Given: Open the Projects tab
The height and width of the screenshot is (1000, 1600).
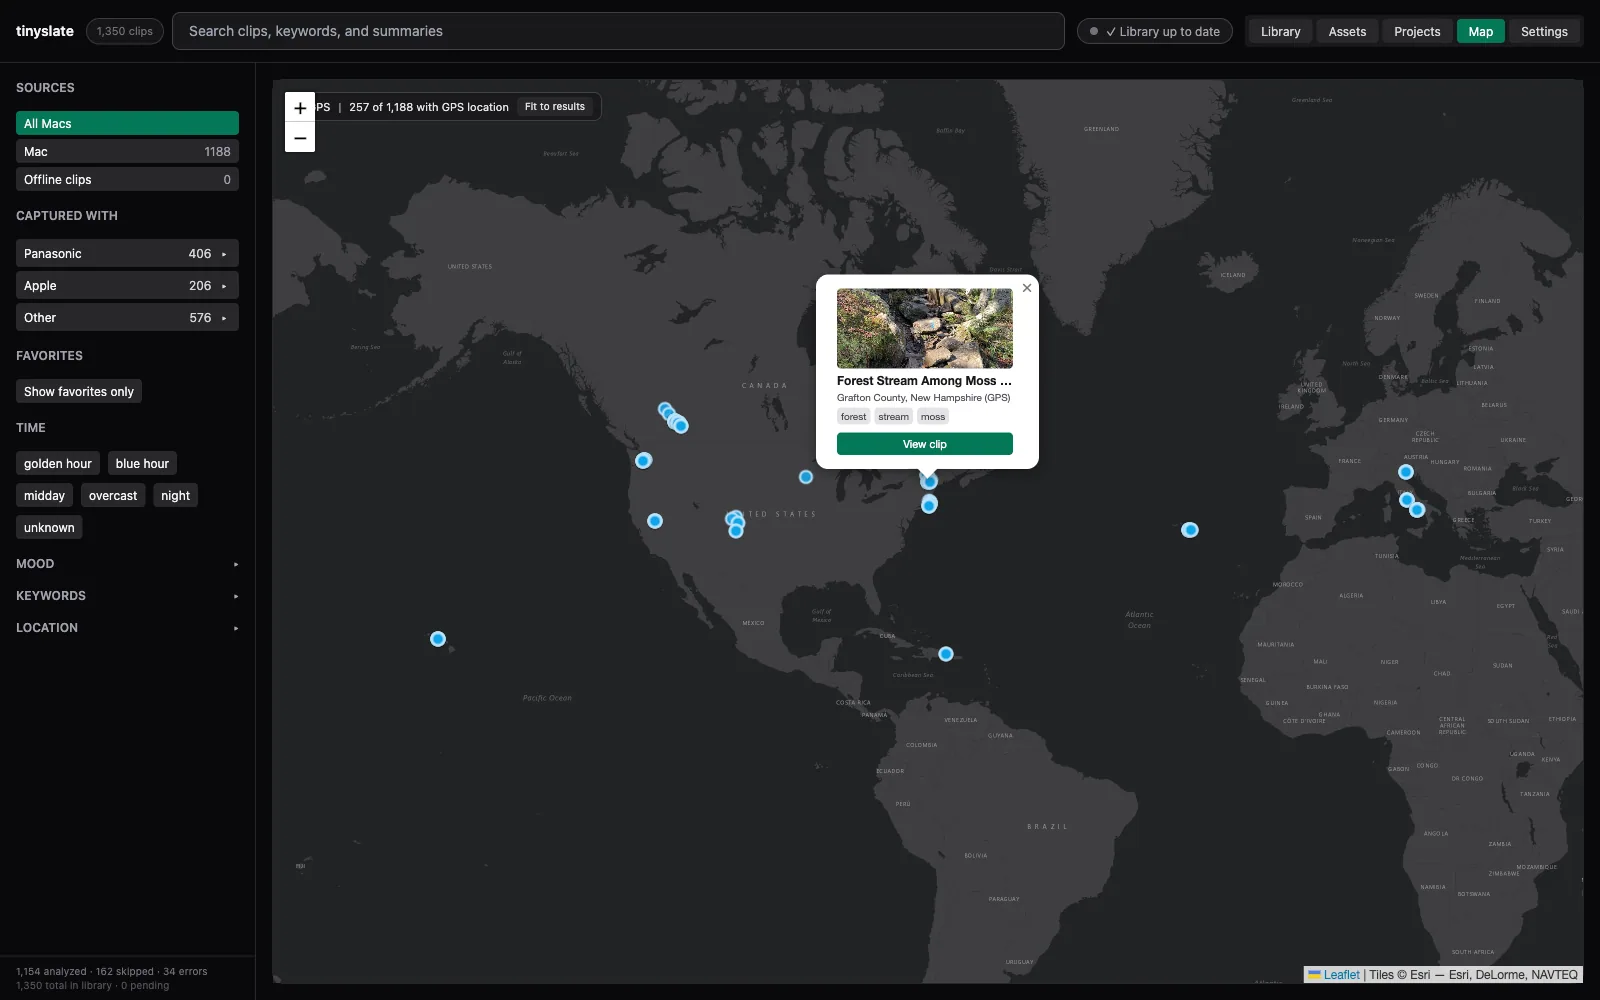Looking at the screenshot, I should 1417,32.
